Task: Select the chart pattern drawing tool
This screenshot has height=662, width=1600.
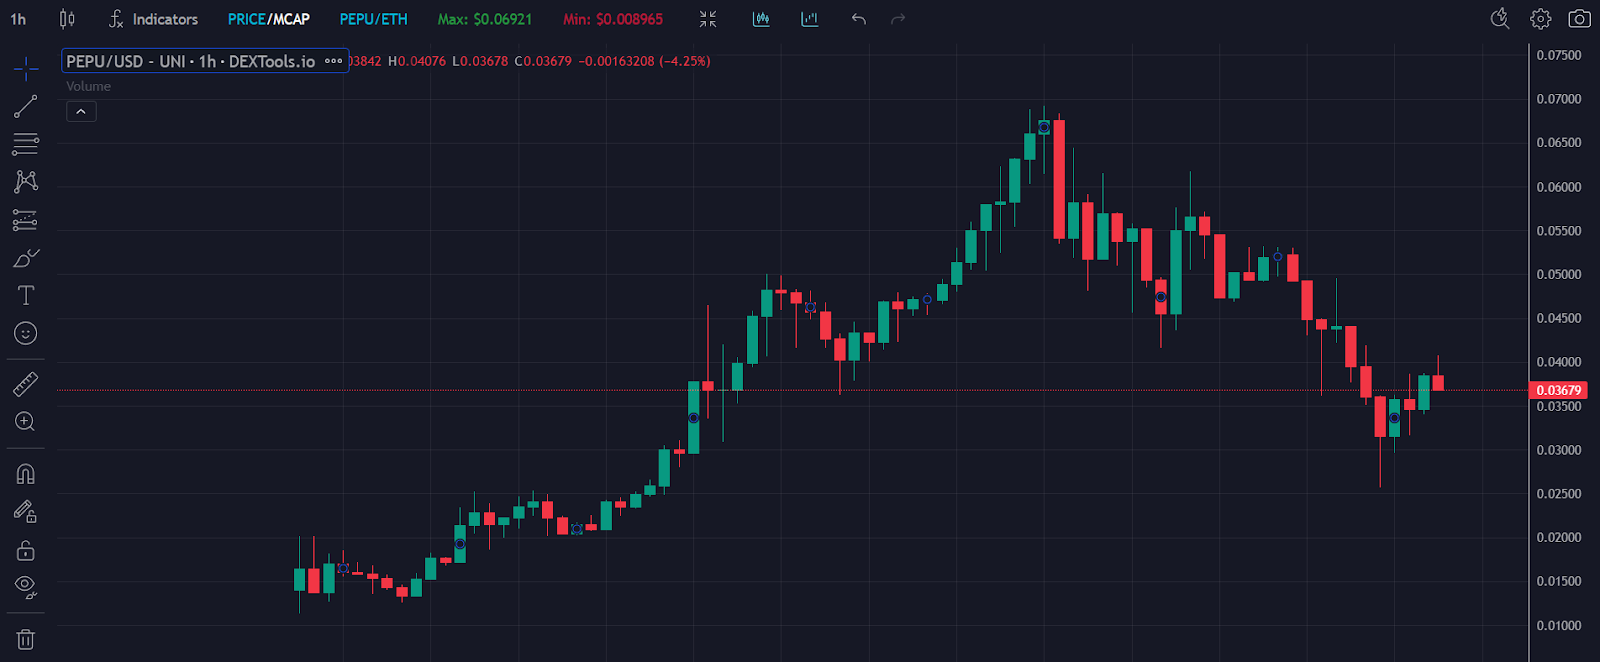Action: click(26, 181)
